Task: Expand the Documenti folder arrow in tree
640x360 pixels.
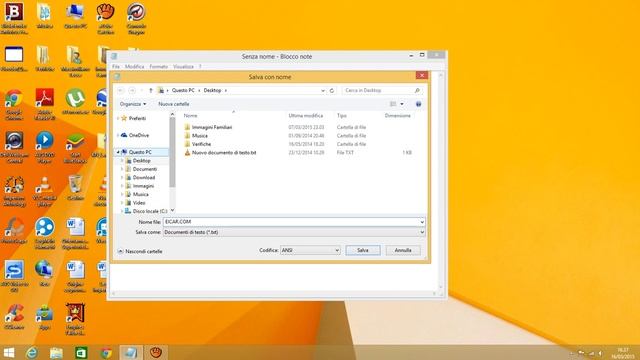Action: (122, 169)
